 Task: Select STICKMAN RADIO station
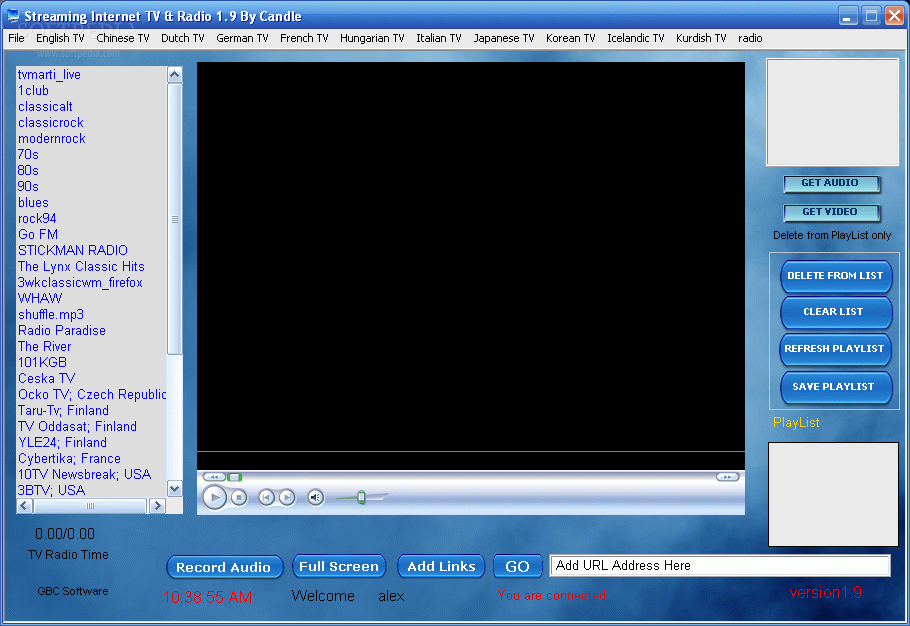(73, 251)
